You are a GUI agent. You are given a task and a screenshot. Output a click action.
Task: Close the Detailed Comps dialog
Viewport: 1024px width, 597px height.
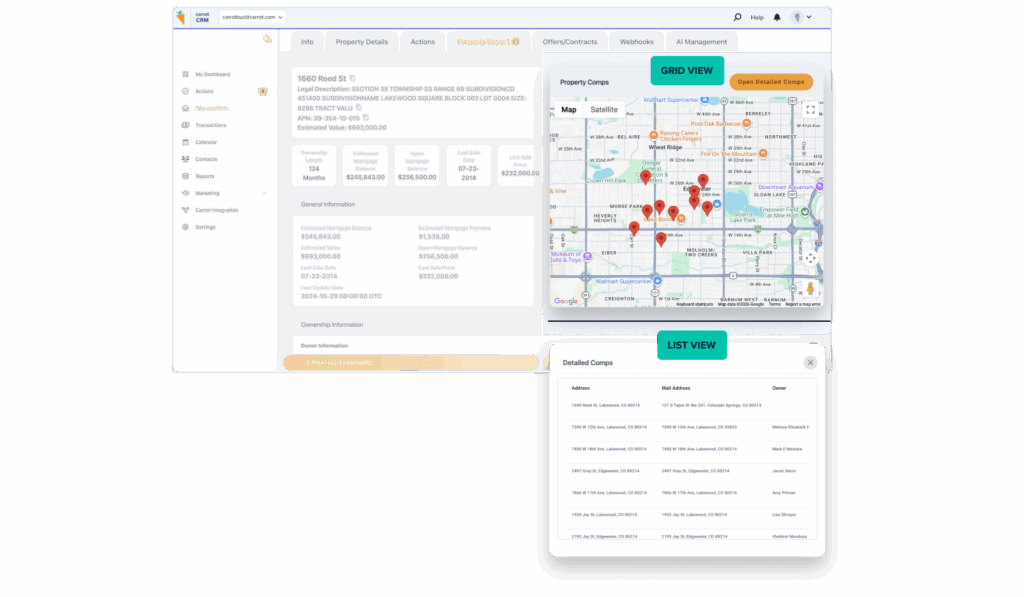pos(810,362)
